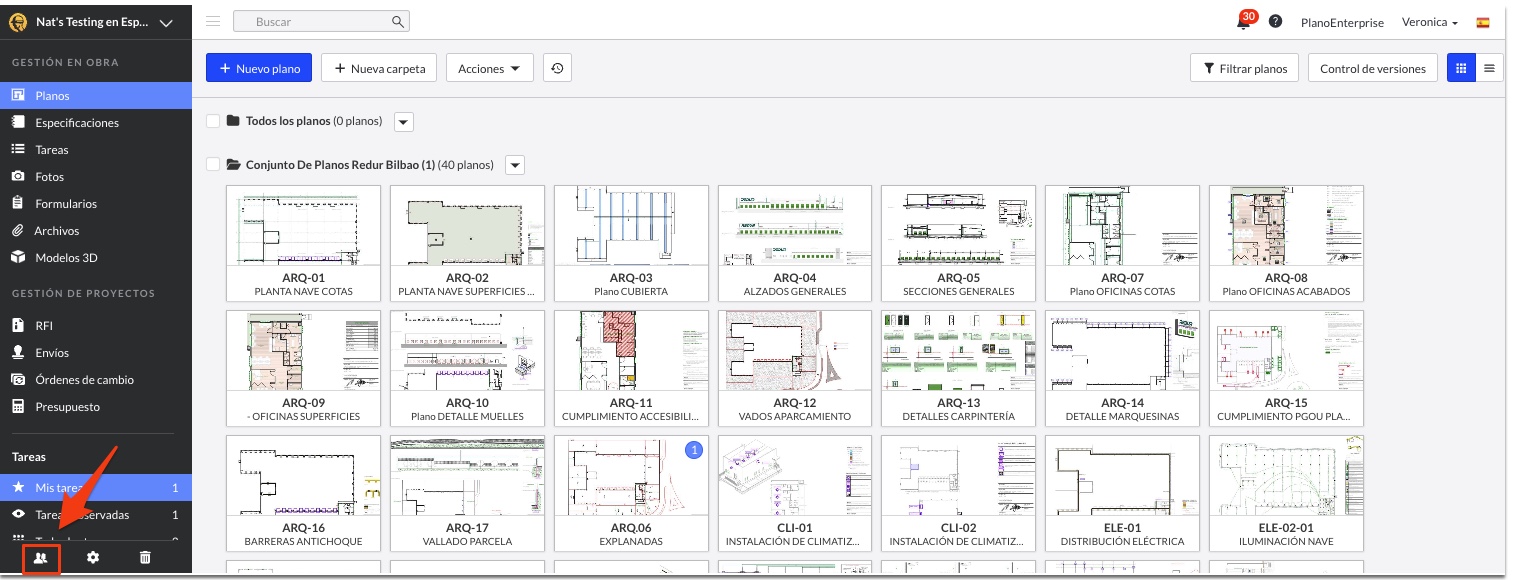Open the dropdown next to Todos los planos
The width and height of the screenshot is (1513, 580).
click(403, 122)
